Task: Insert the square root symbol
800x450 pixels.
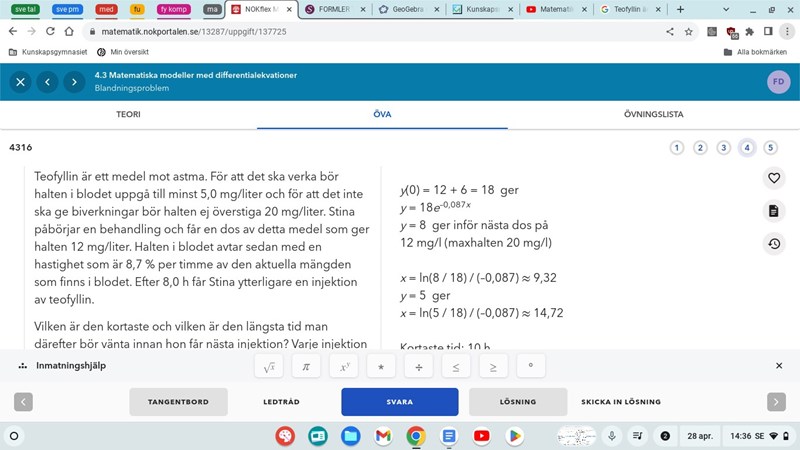Action: (x=269, y=367)
